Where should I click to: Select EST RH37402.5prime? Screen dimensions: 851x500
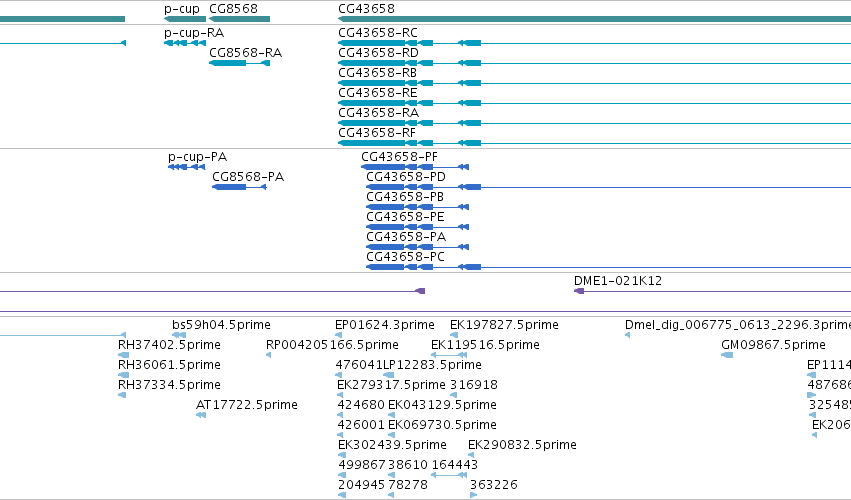click(169, 345)
